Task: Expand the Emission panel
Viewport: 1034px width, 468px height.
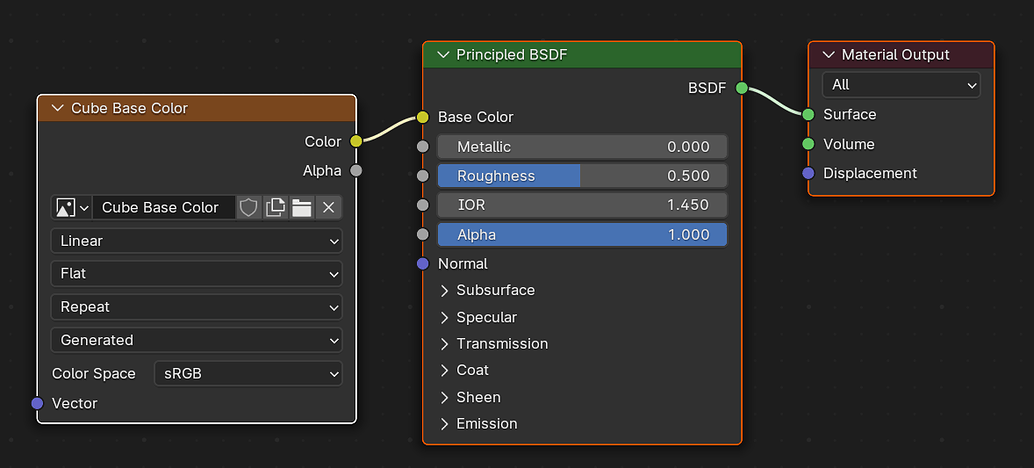Action: coord(444,424)
